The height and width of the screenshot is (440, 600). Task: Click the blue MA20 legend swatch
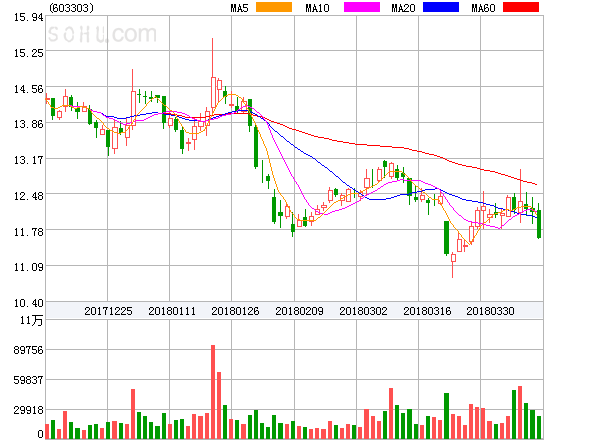(441, 7)
